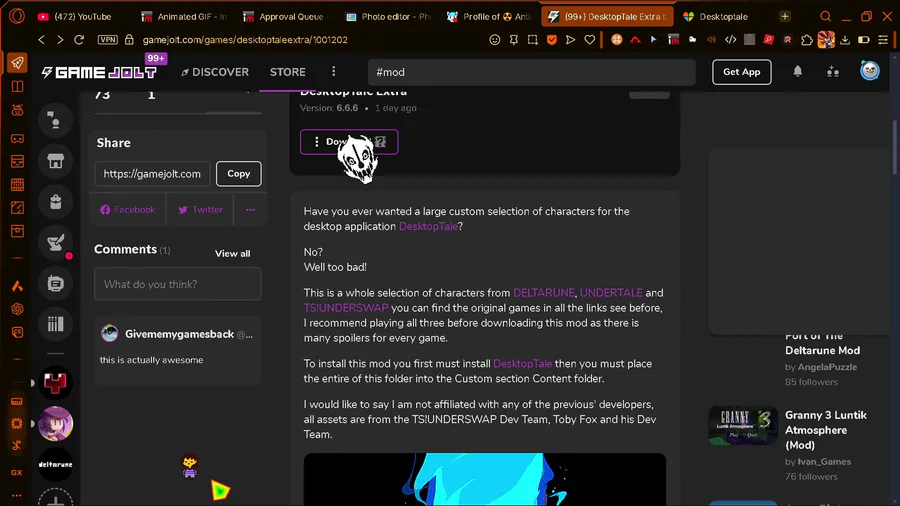Open the UNDERTALE link

611,293
